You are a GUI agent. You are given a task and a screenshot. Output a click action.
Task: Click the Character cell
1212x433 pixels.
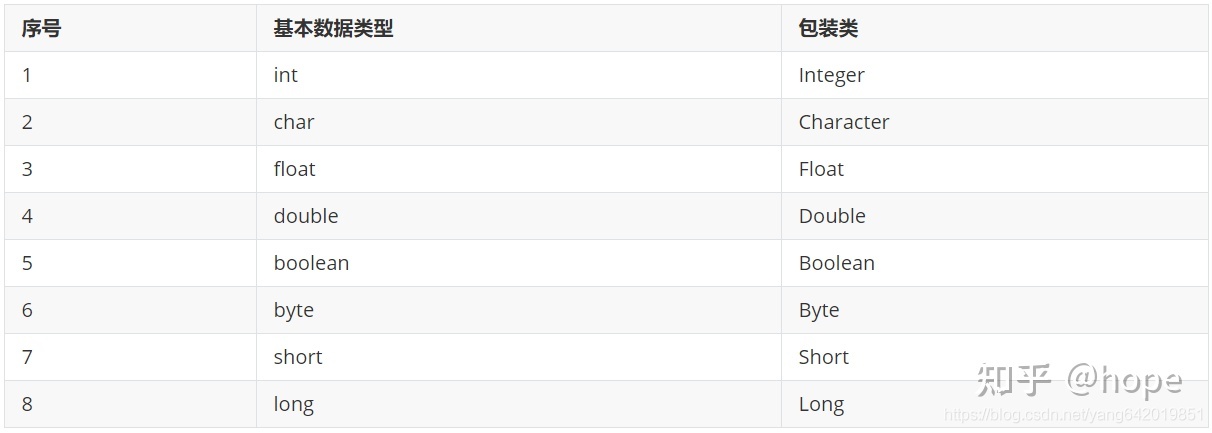(x=843, y=122)
